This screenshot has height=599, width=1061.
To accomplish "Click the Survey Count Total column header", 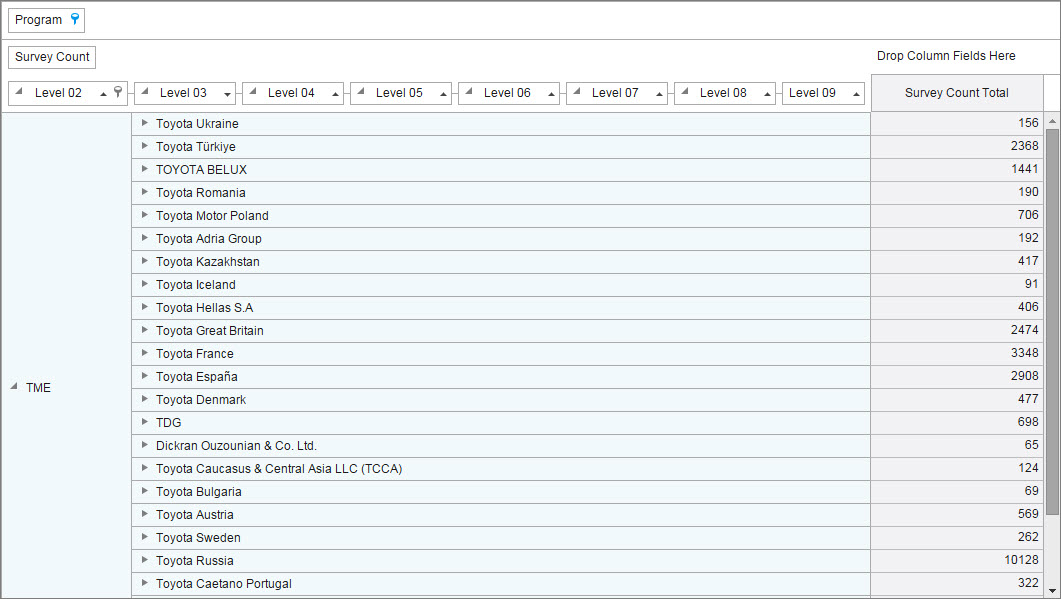I will point(957,93).
